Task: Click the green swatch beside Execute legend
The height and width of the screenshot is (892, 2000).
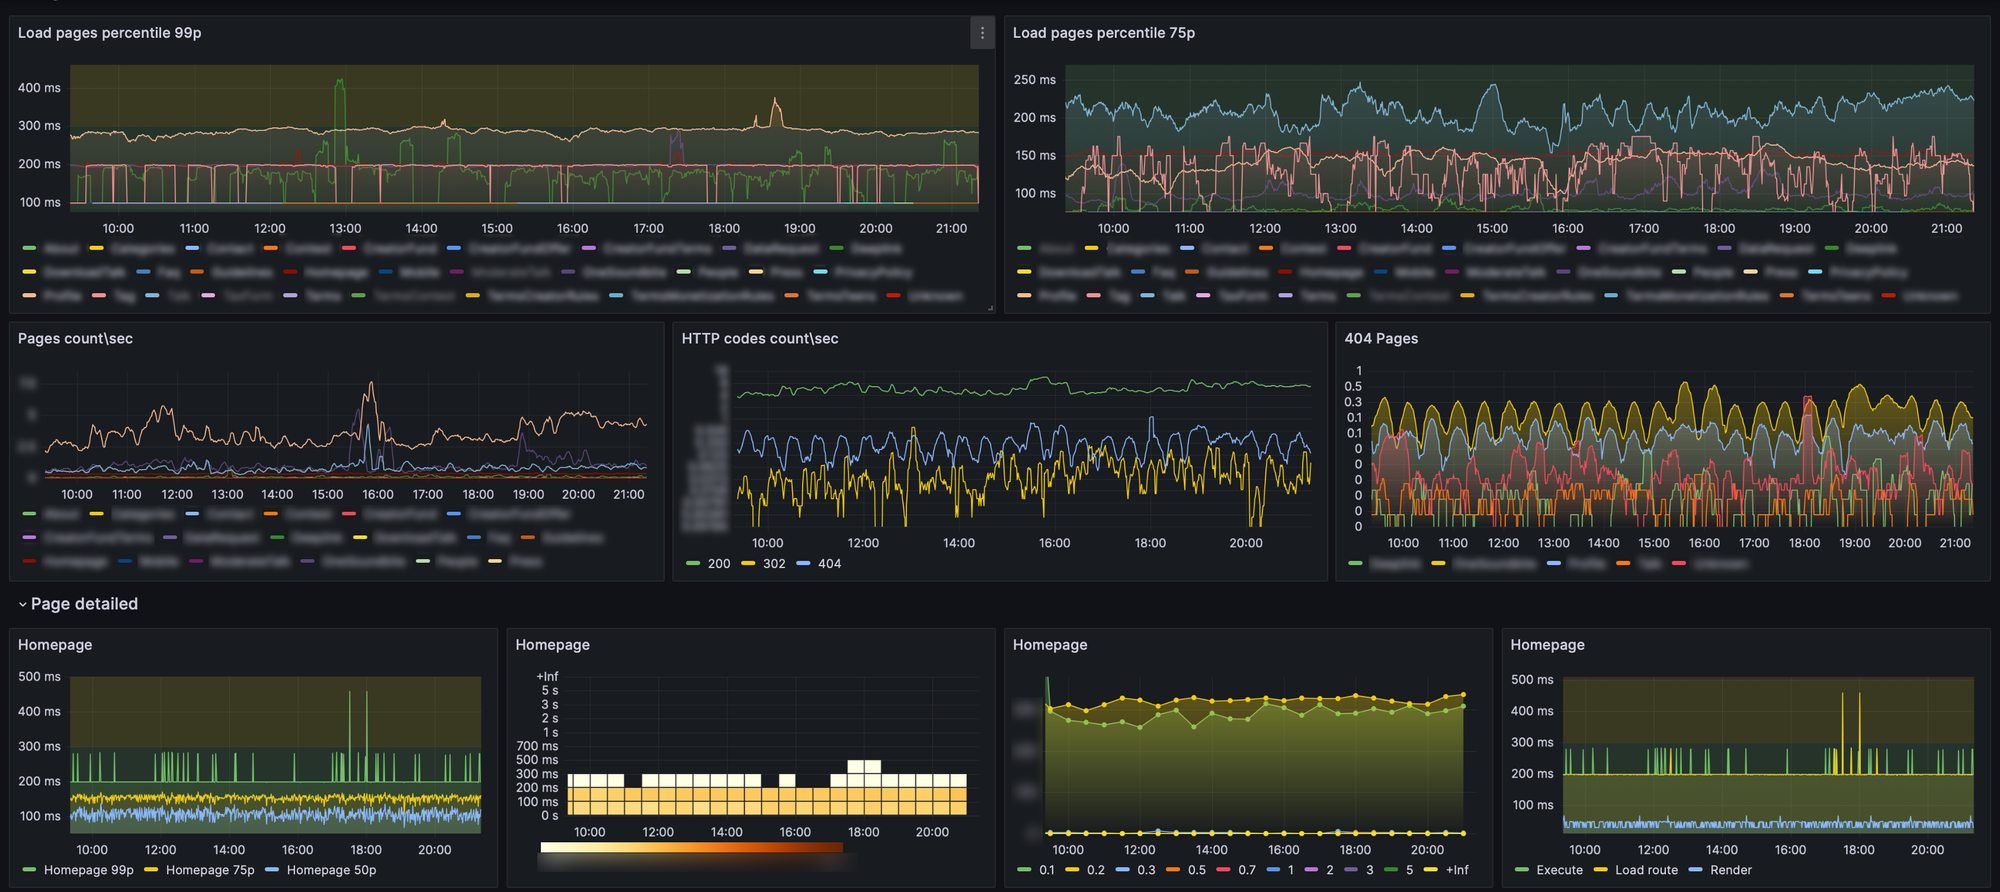Action: tap(1522, 870)
